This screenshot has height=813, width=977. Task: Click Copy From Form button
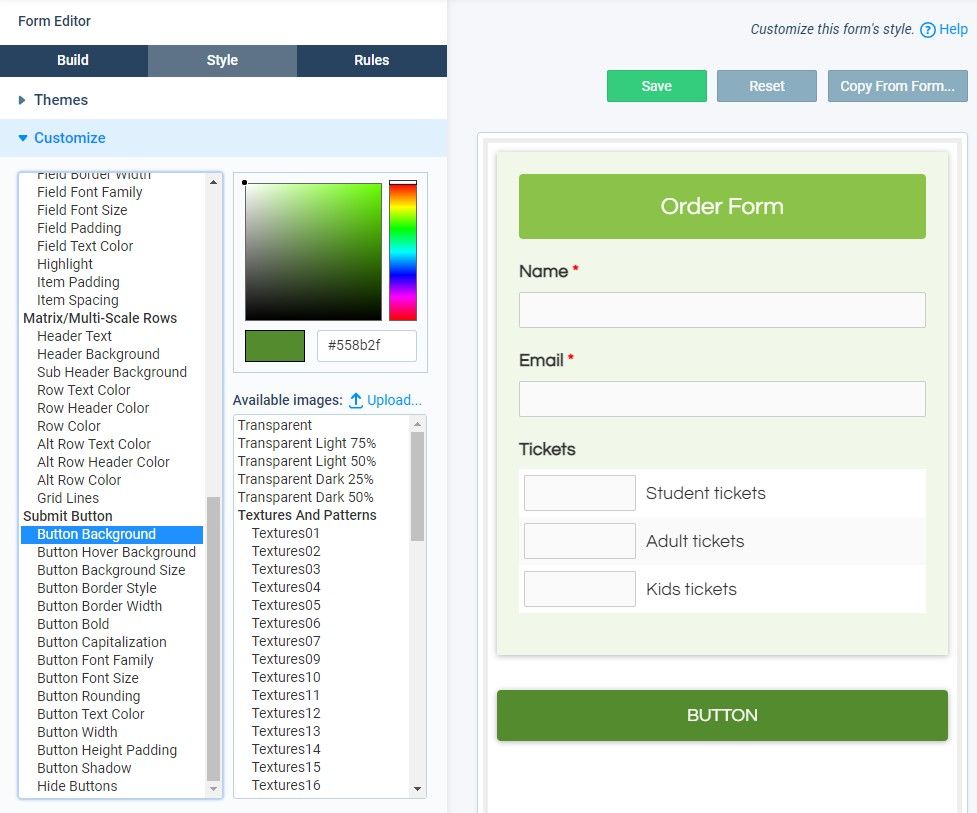pos(897,86)
